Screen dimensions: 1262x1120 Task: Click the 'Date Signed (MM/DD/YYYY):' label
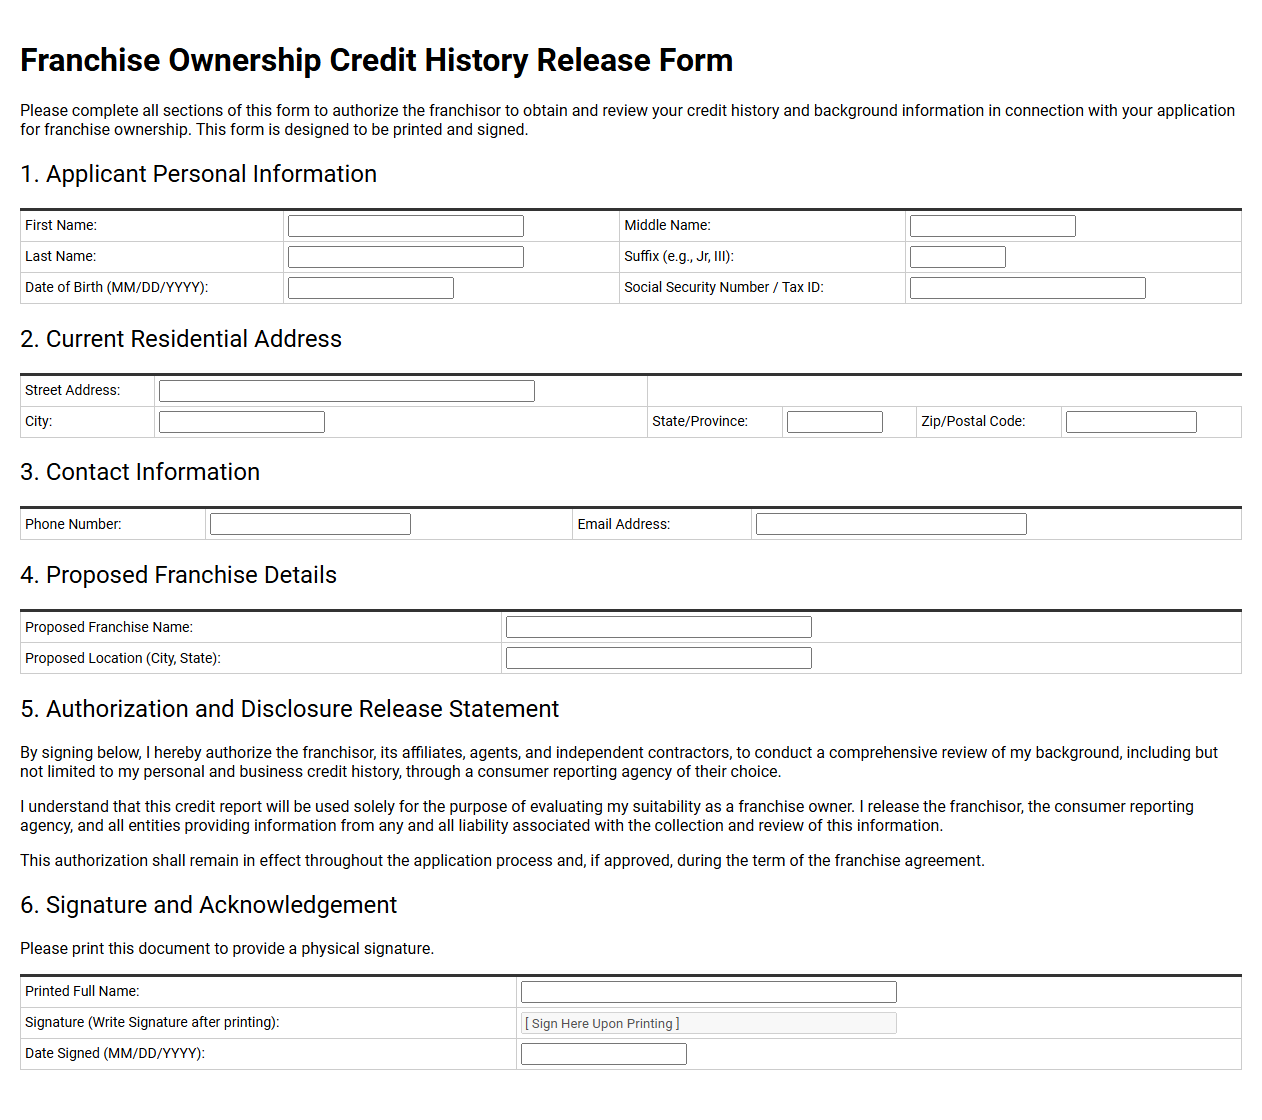click(115, 1054)
